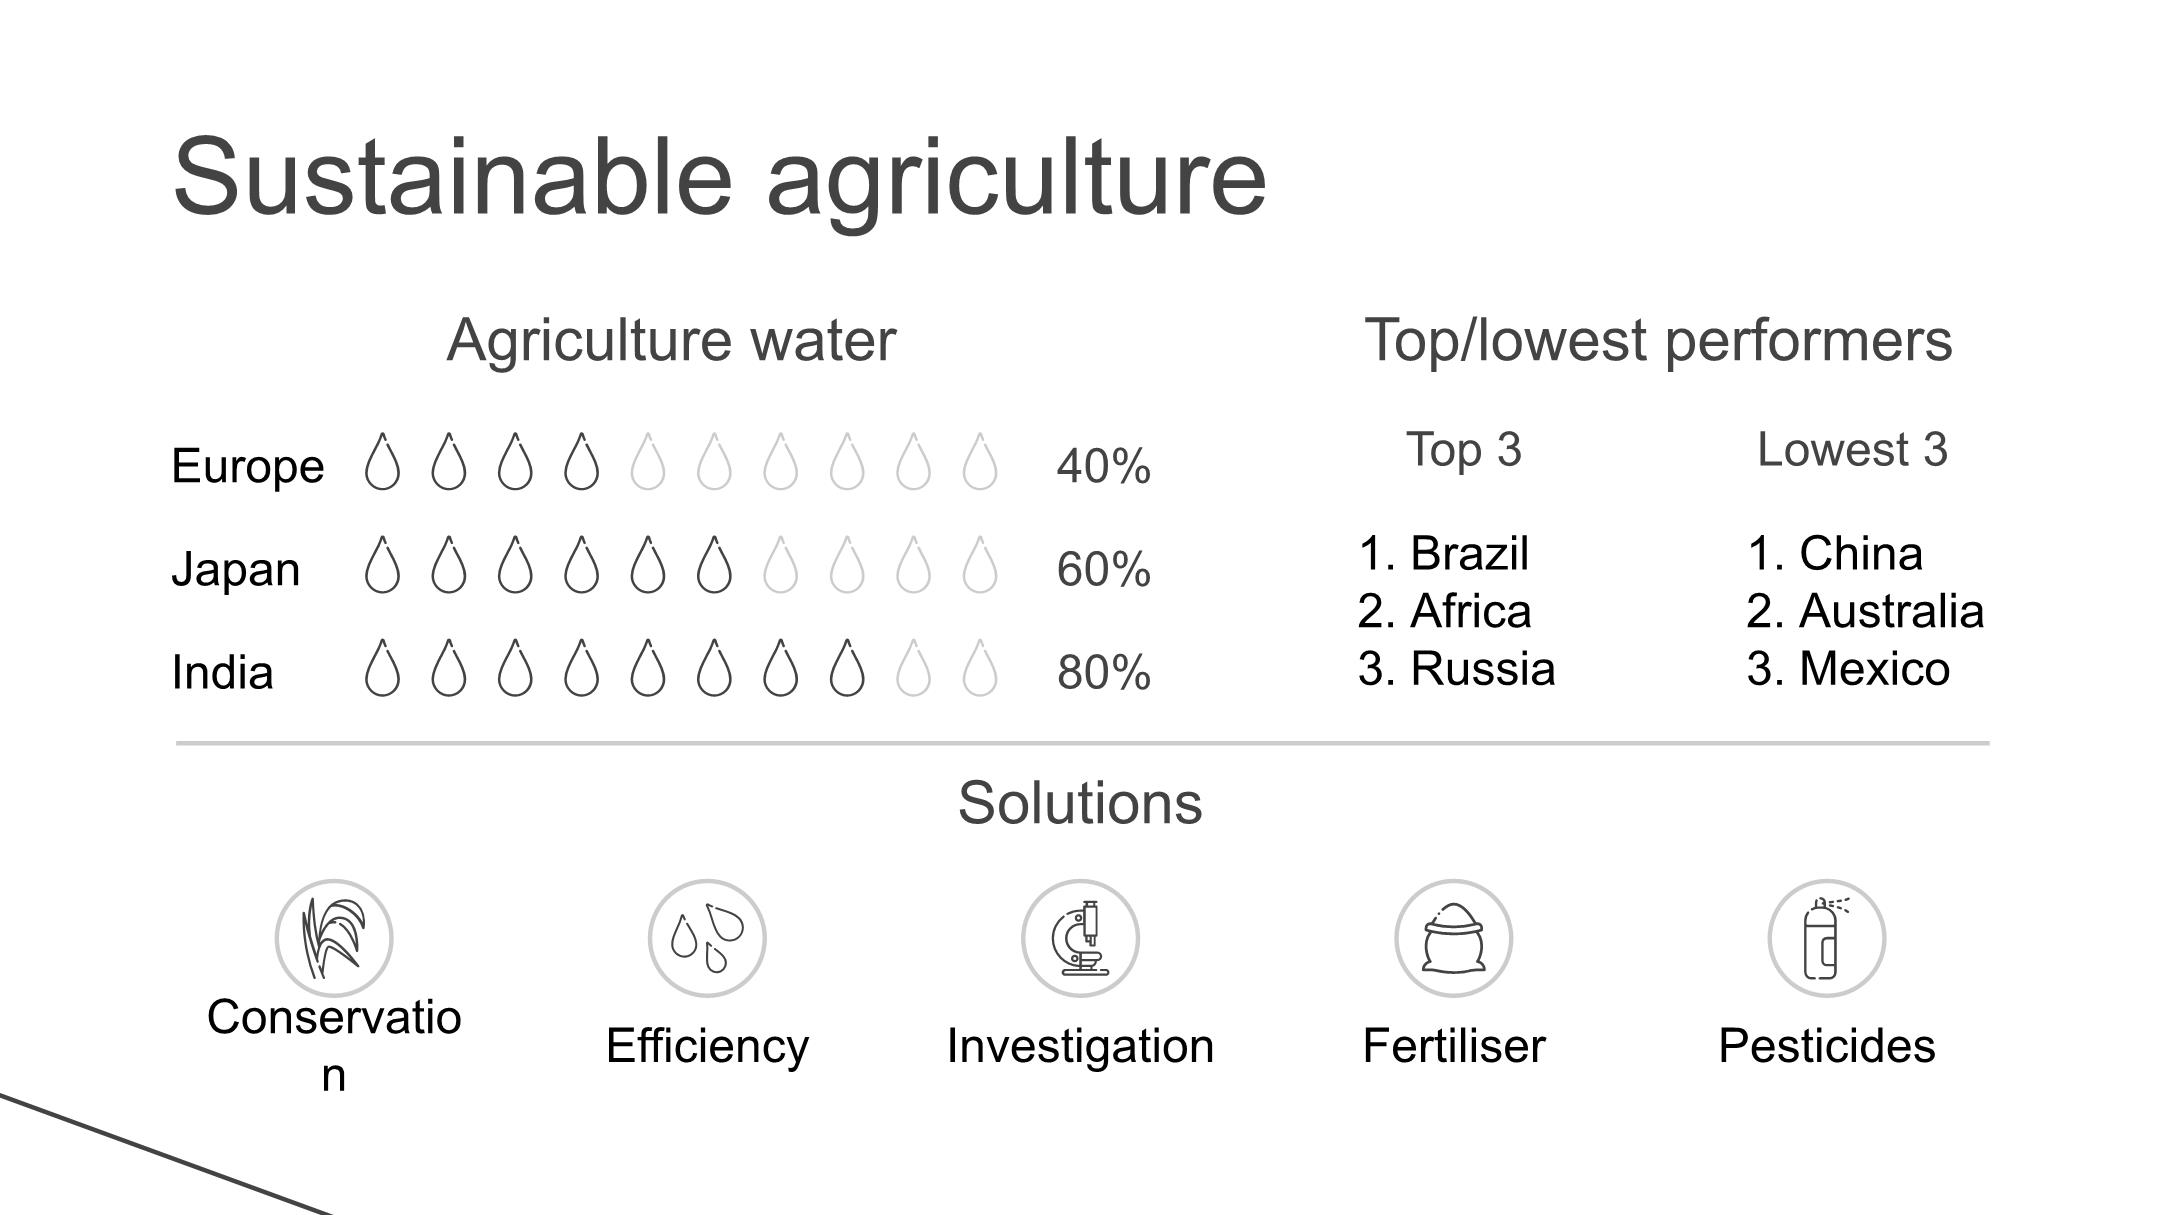Click the 80% value for India

[1104, 672]
